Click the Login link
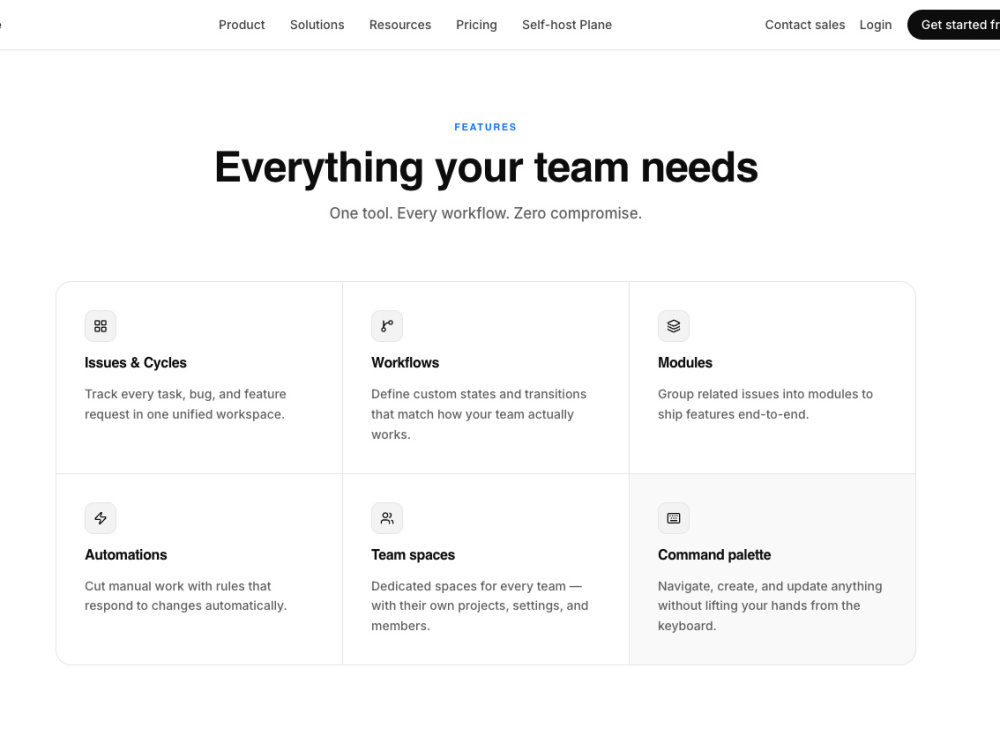The width and height of the screenshot is (1000, 750). click(x=876, y=25)
